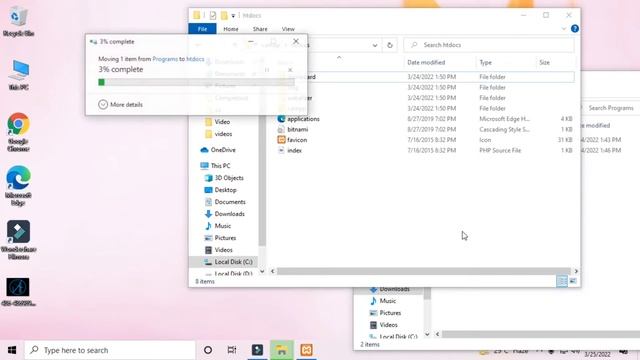Open This PC desktop icon
This screenshot has height=360, width=640.
click(18, 75)
